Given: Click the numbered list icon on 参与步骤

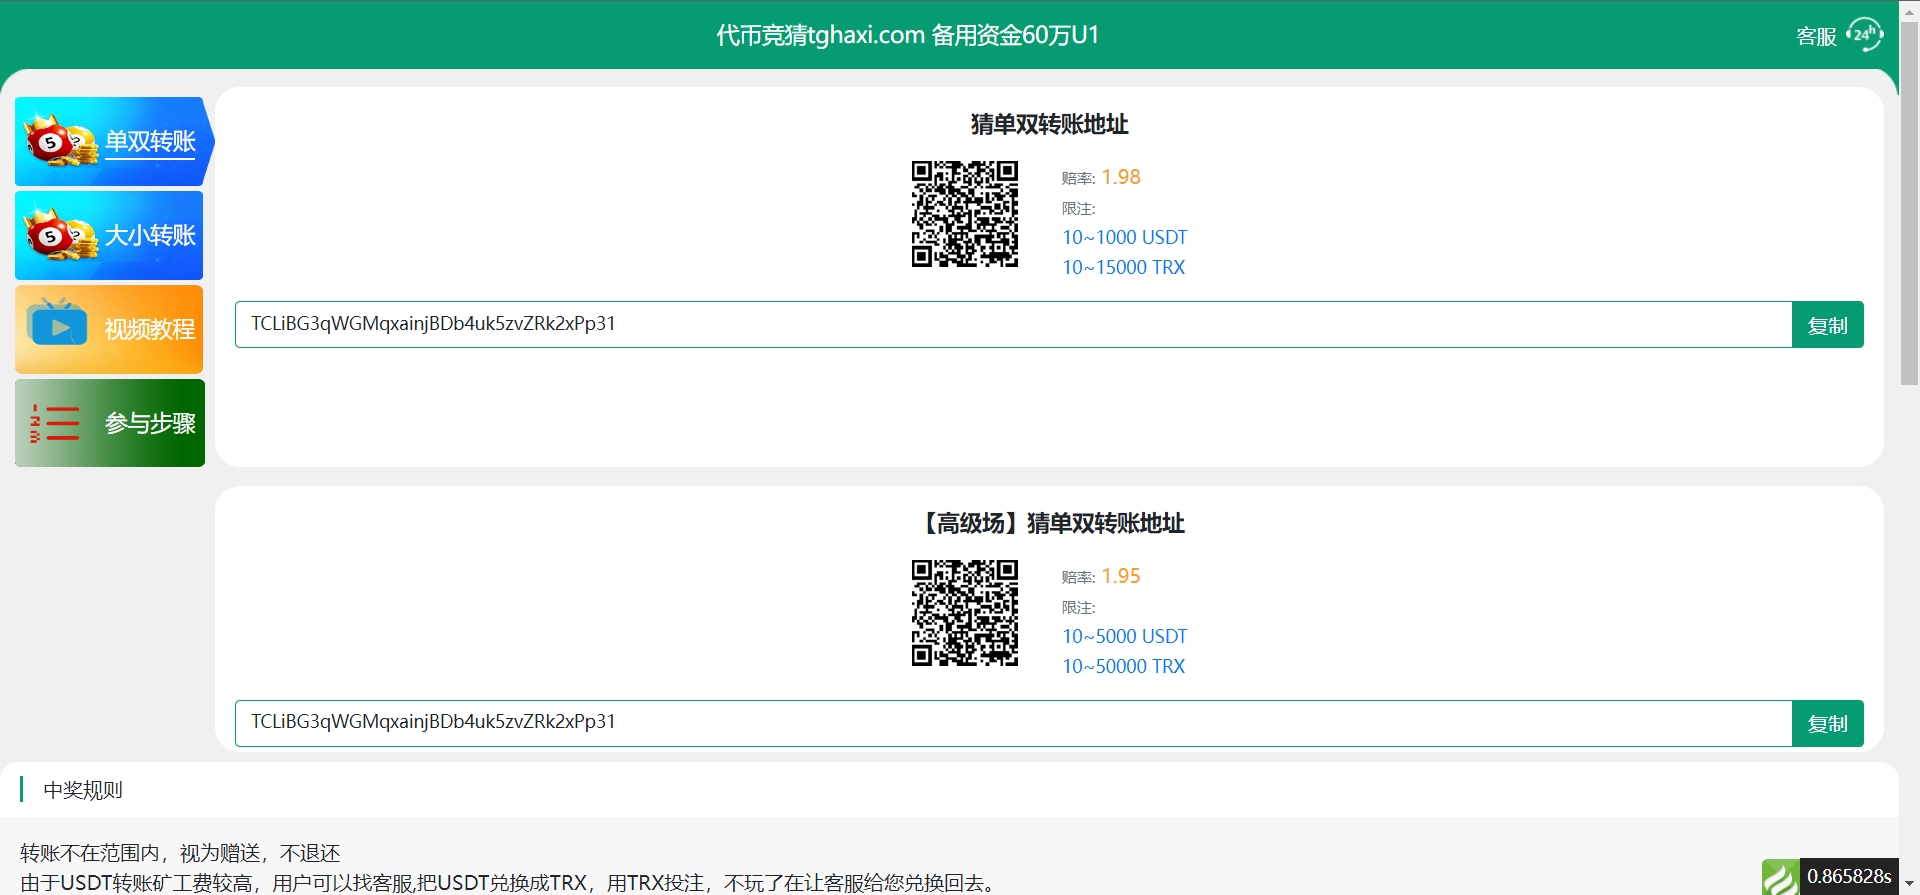Looking at the screenshot, I should pos(55,424).
